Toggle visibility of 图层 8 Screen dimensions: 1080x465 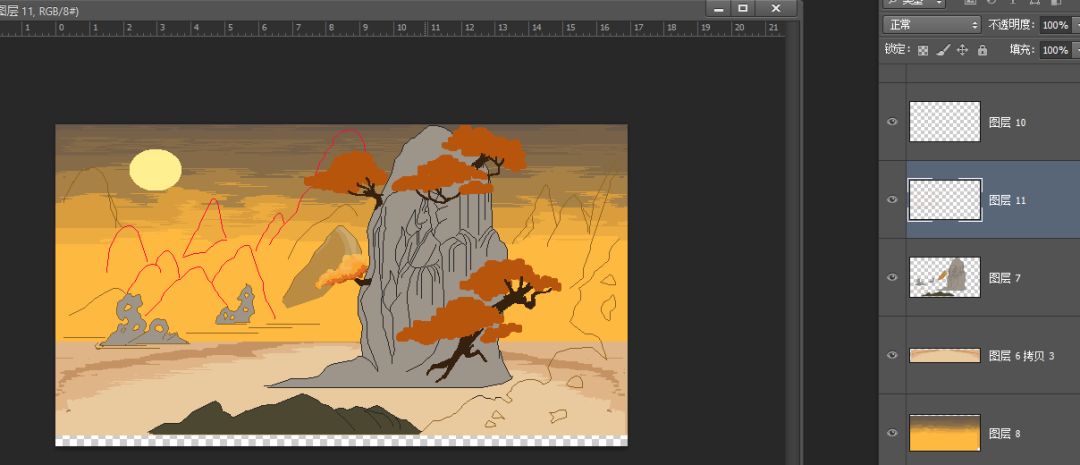pos(893,433)
